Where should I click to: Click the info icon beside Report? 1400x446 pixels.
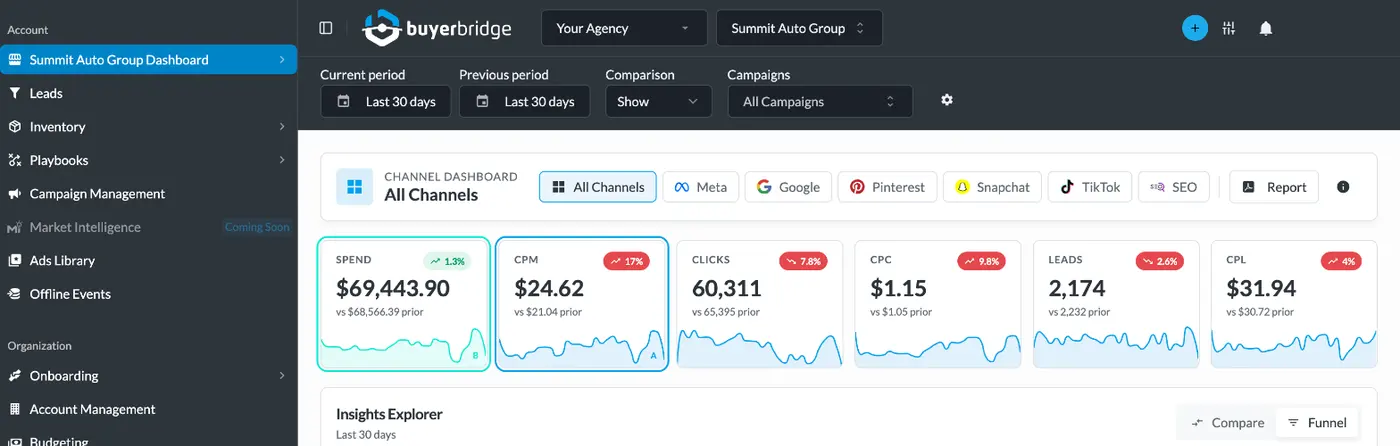[x=1343, y=187]
